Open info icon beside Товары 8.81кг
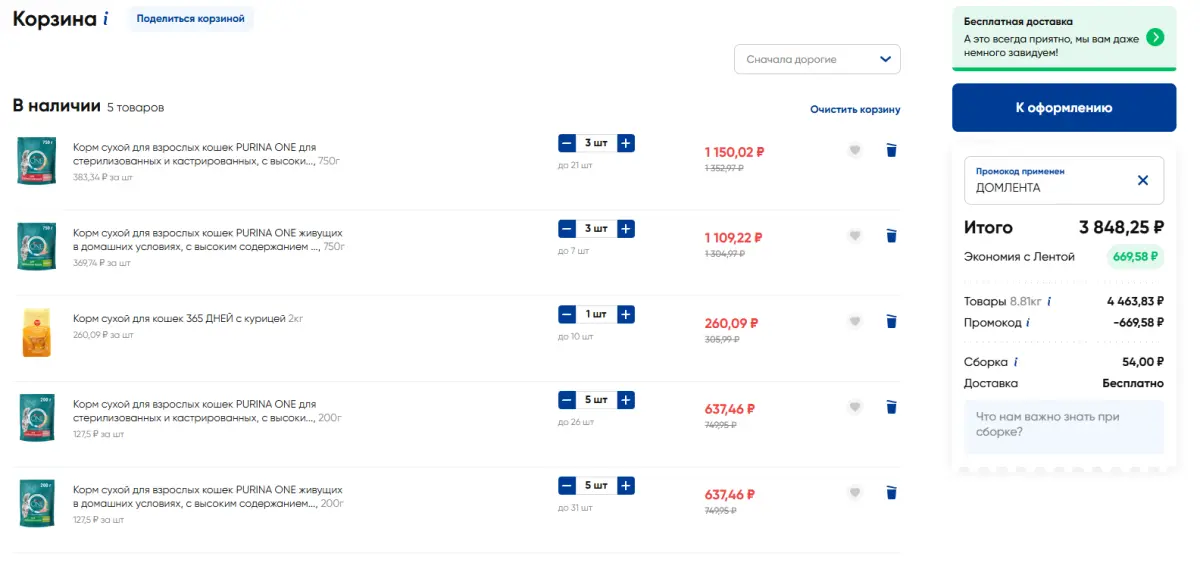 pyautogui.click(x=1049, y=301)
